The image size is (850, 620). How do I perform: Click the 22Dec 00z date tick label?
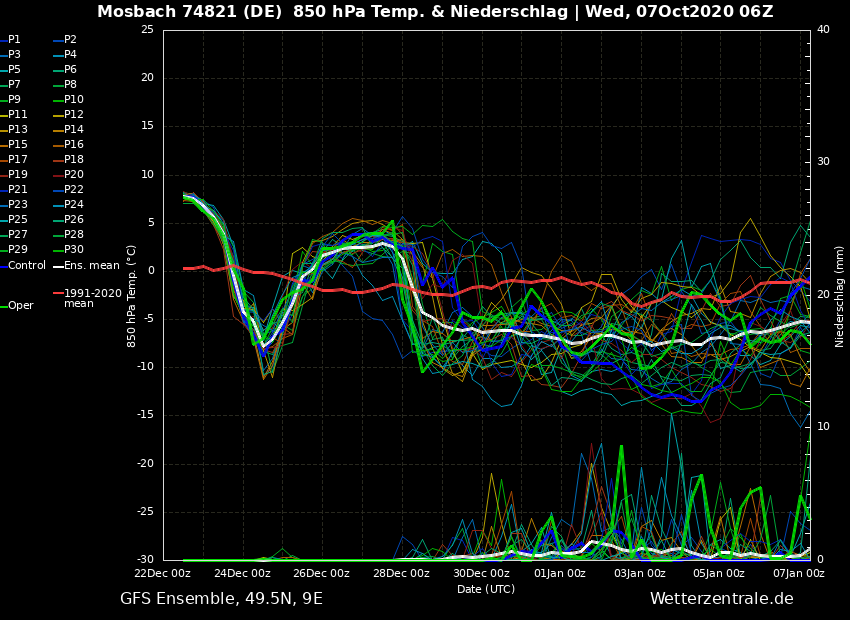pyautogui.click(x=163, y=574)
